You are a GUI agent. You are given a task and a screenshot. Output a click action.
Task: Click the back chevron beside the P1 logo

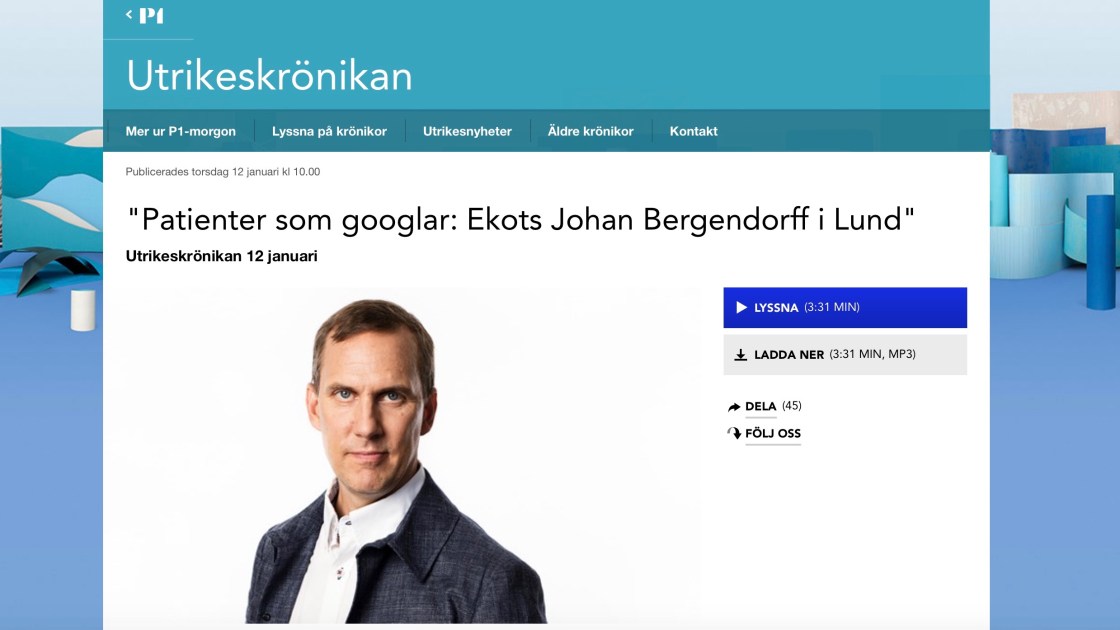(129, 14)
